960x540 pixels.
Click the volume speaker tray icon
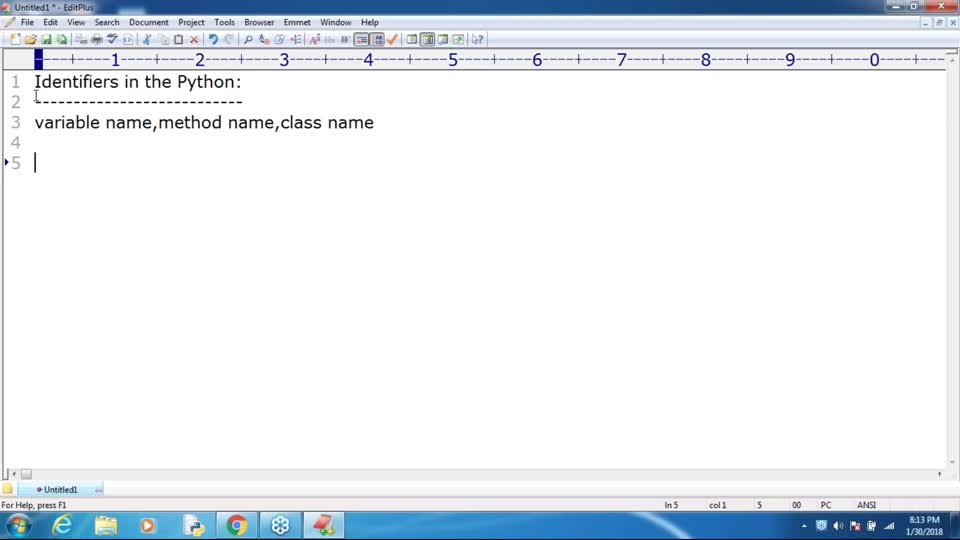point(838,526)
